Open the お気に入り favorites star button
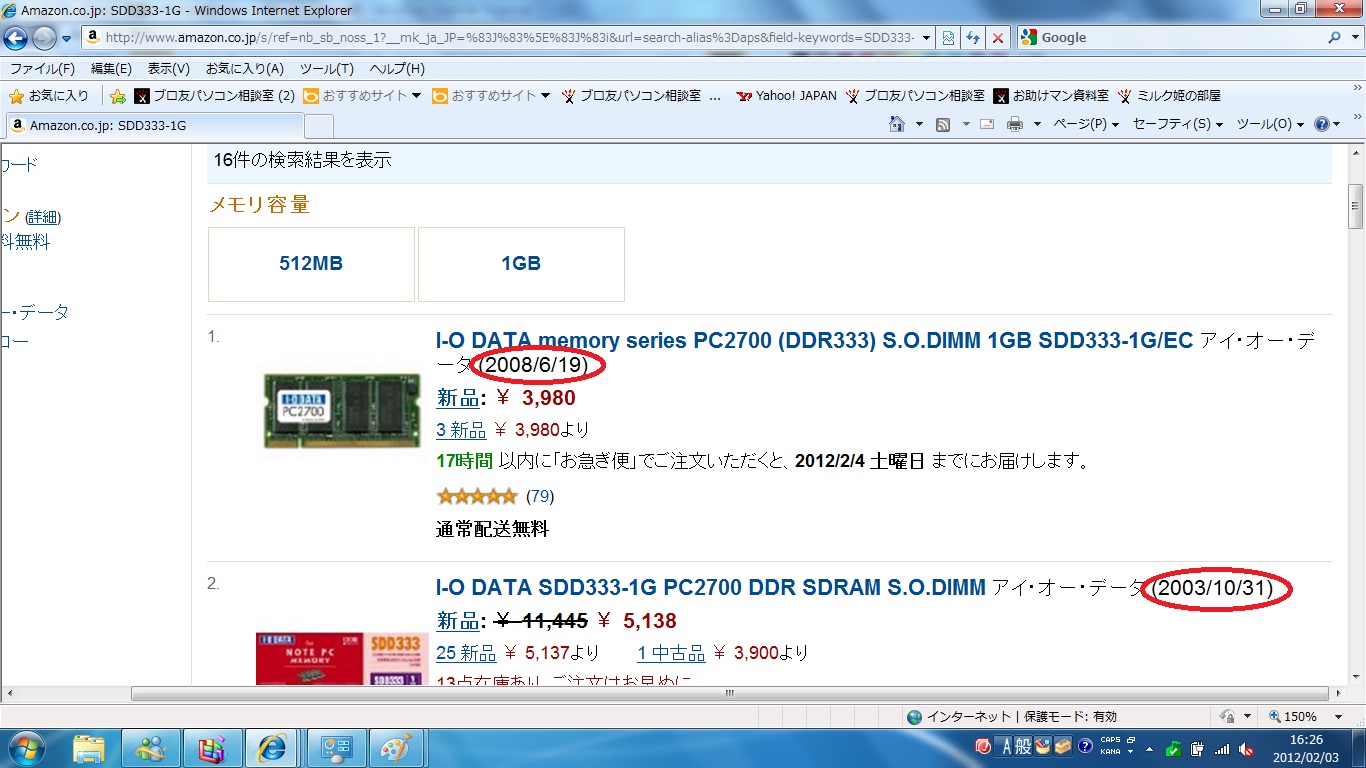Screen dimensions: 1366x768 [48, 96]
